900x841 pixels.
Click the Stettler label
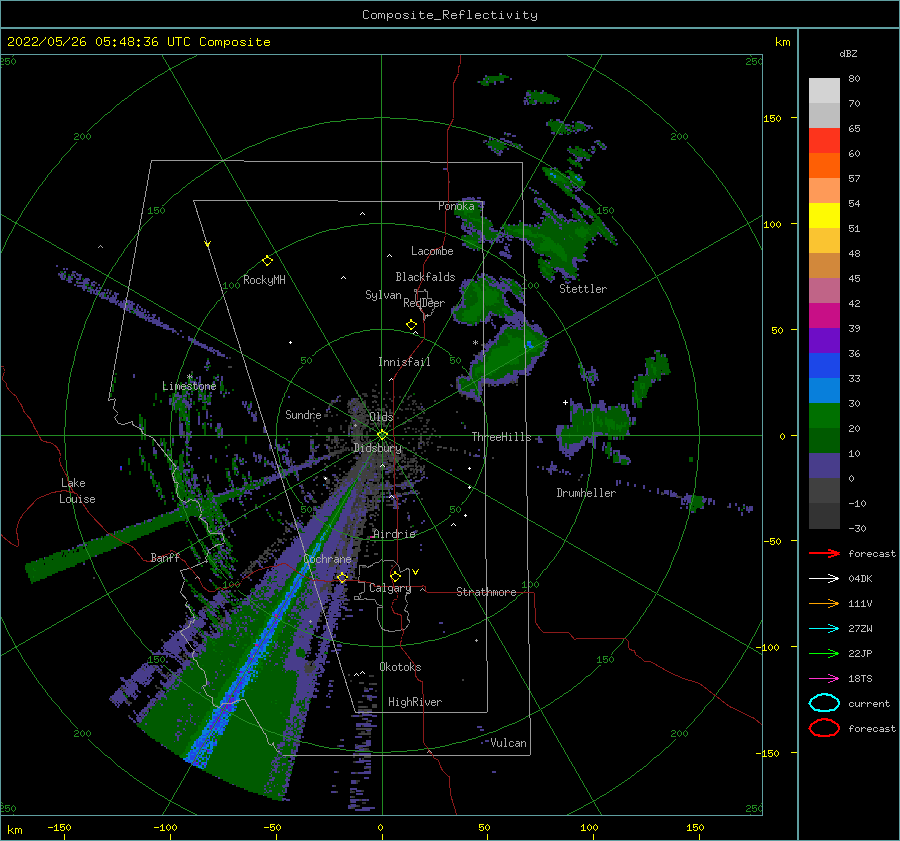coord(583,289)
